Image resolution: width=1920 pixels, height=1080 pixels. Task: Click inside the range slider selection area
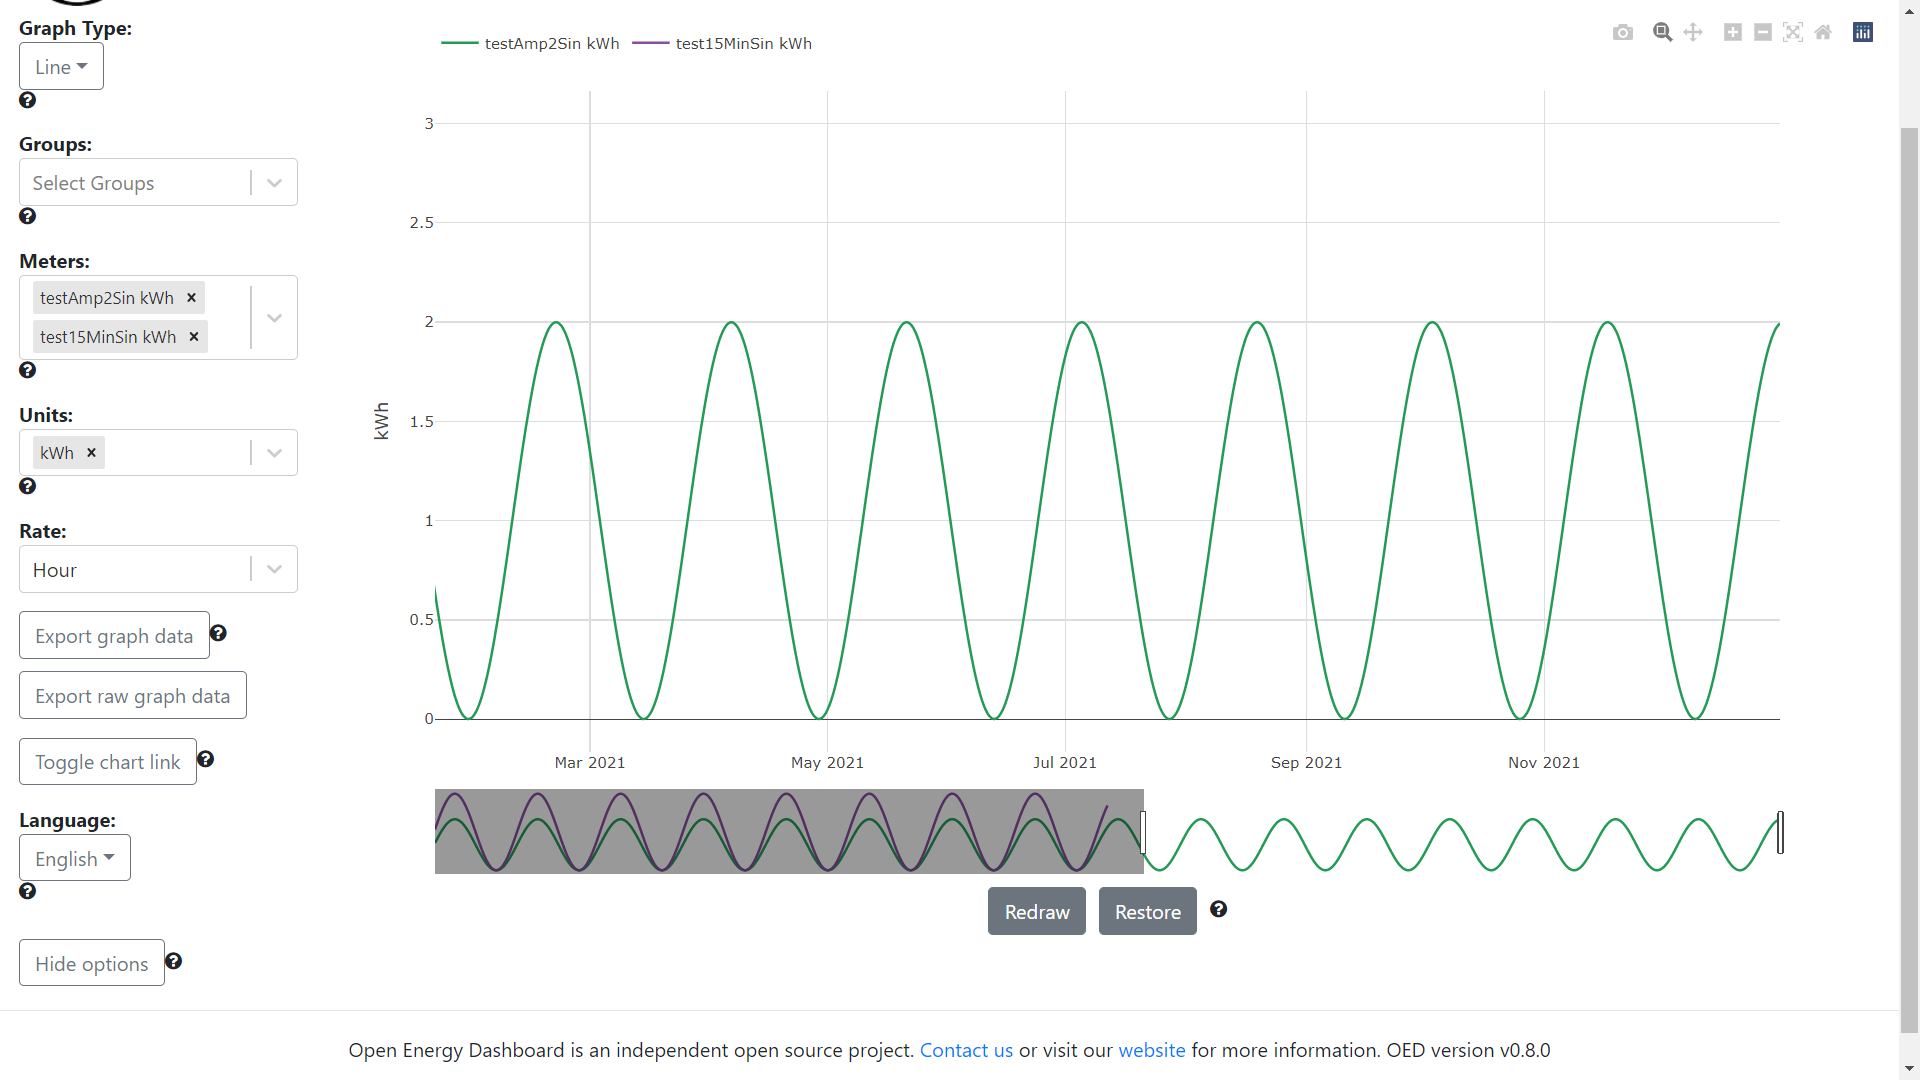[x=789, y=831]
